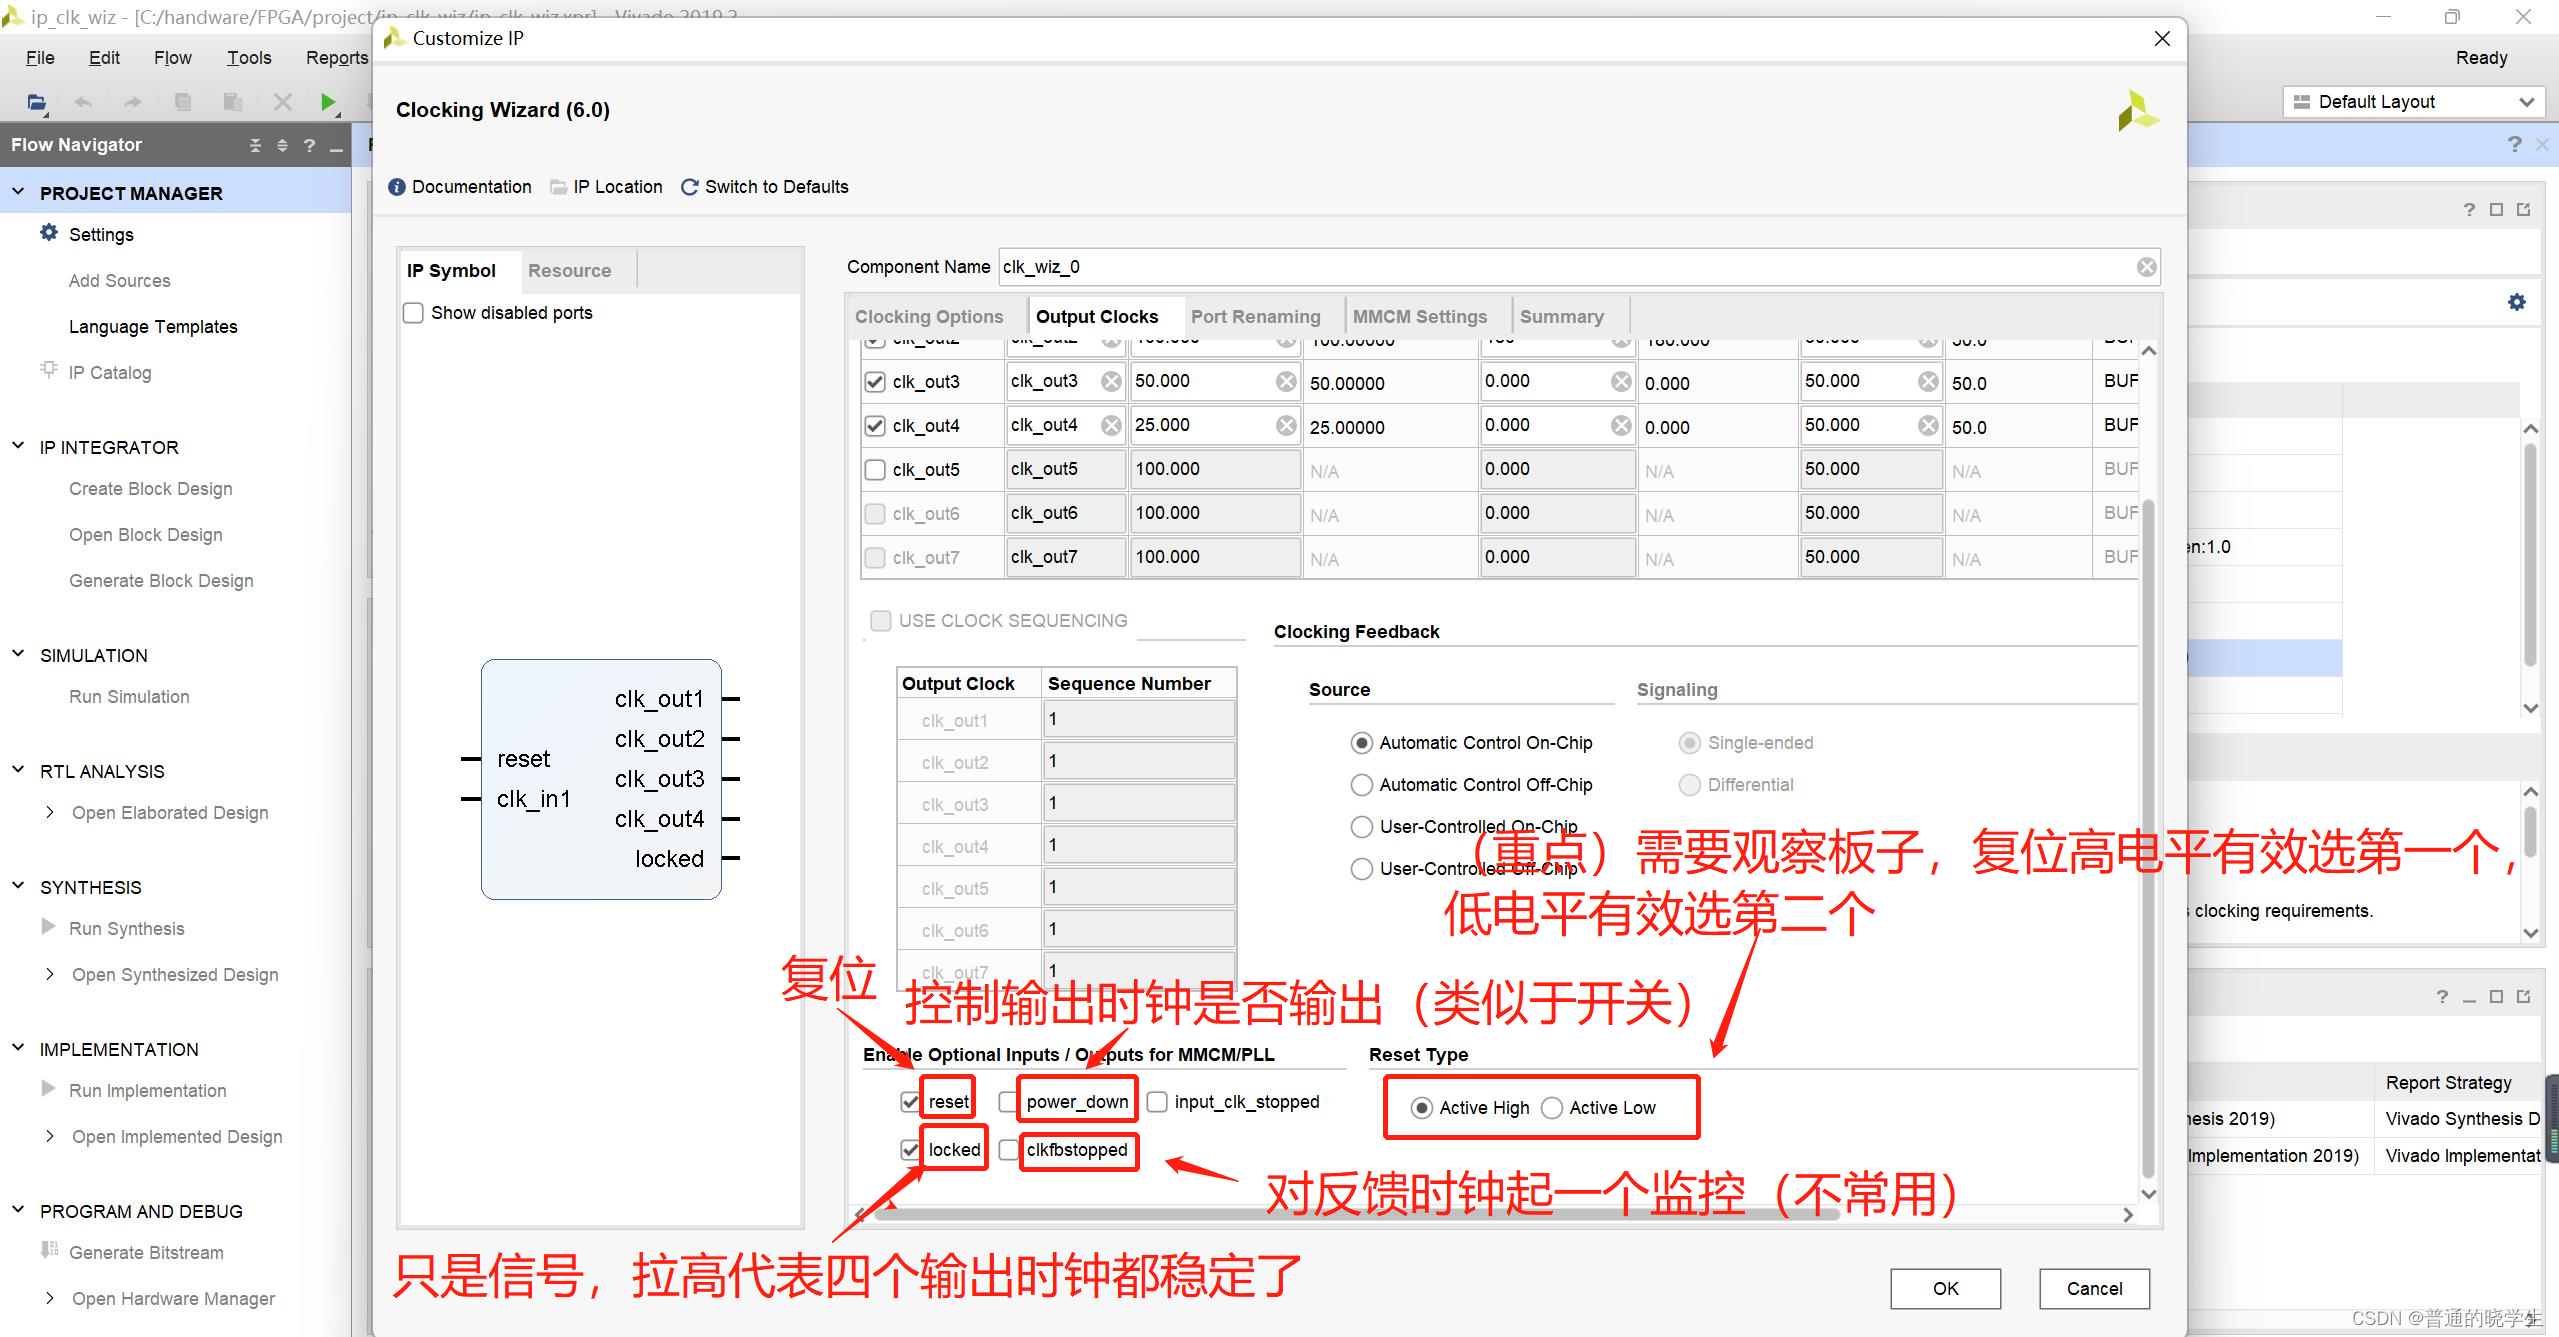Confirm IP customization with OK
Viewport: 2559px width, 1337px height.
[1944, 1288]
